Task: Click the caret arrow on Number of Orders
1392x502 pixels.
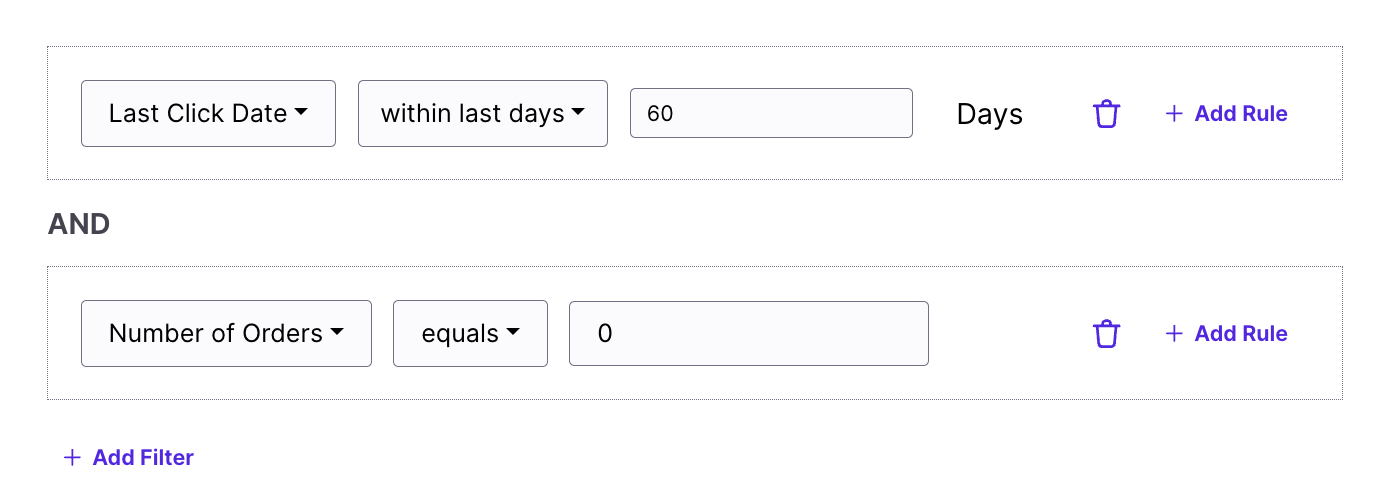Action: 337,333
